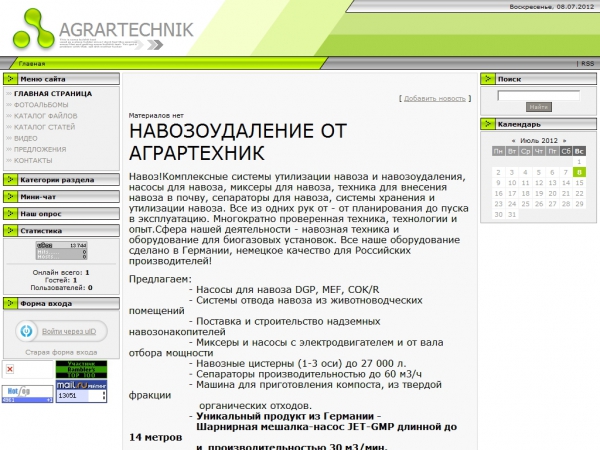The width and height of the screenshot is (600, 450).
Task: Click the uID power icon in login form
Action: point(26,331)
